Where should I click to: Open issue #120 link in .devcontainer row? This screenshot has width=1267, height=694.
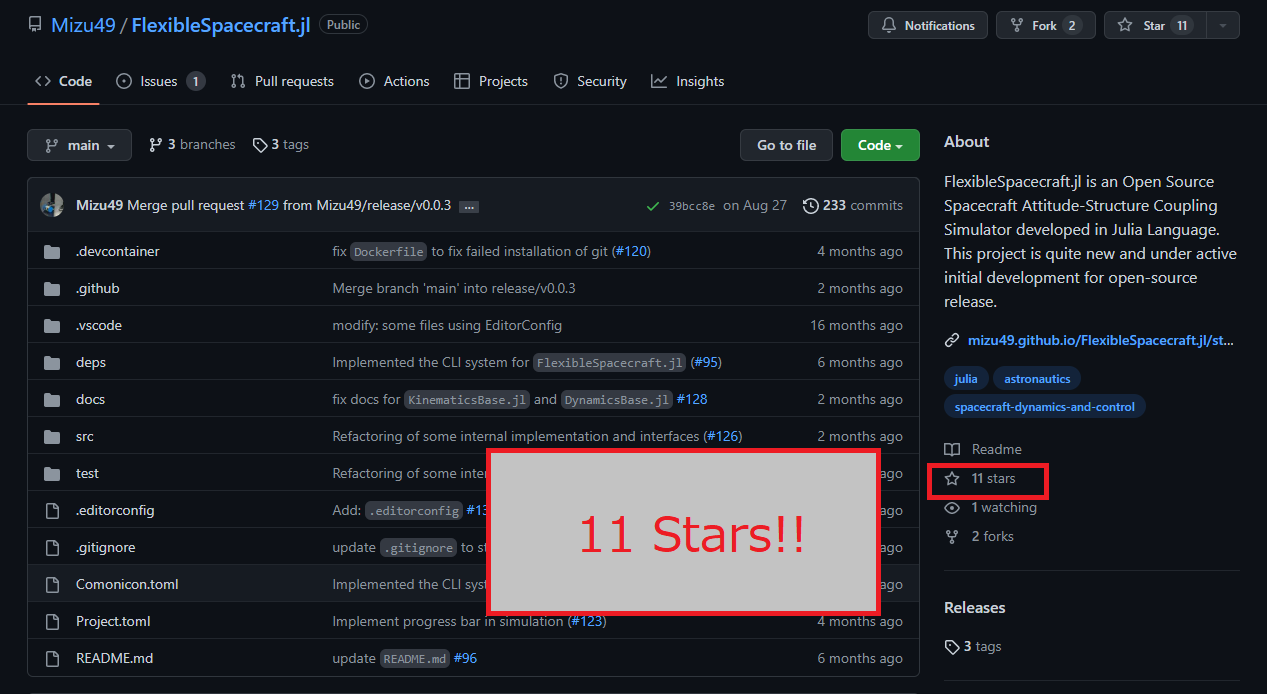tap(631, 251)
